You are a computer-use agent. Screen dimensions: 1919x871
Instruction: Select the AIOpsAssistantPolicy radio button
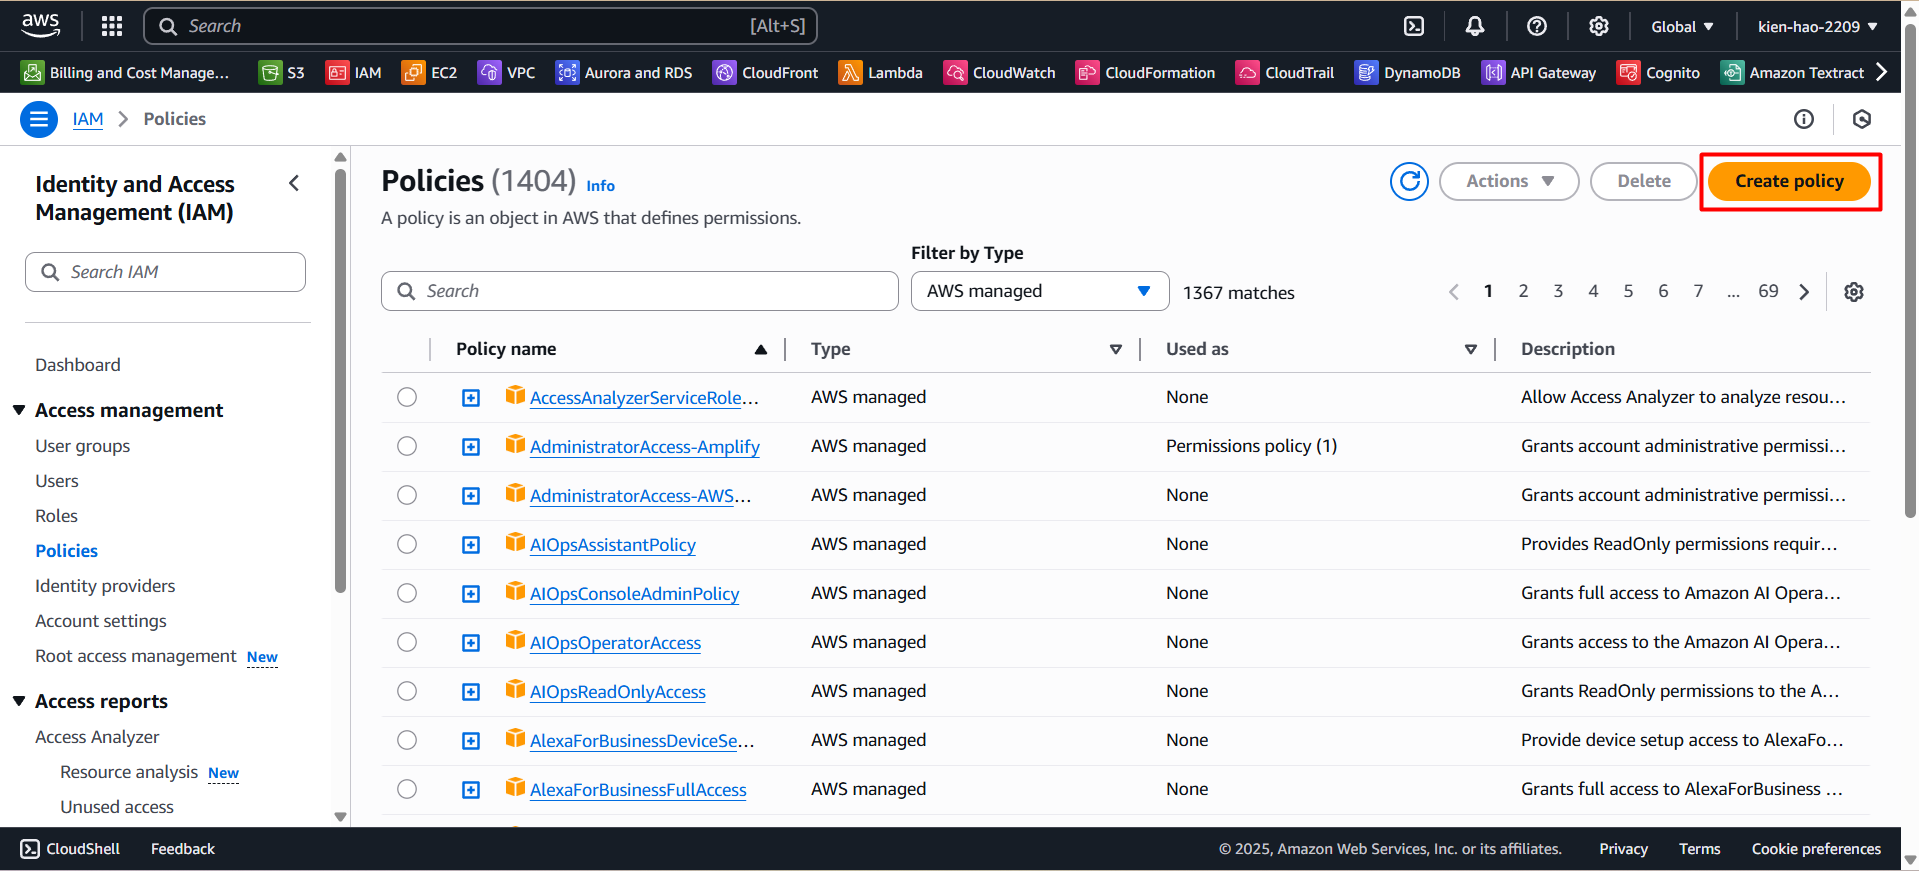click(407, 544)
